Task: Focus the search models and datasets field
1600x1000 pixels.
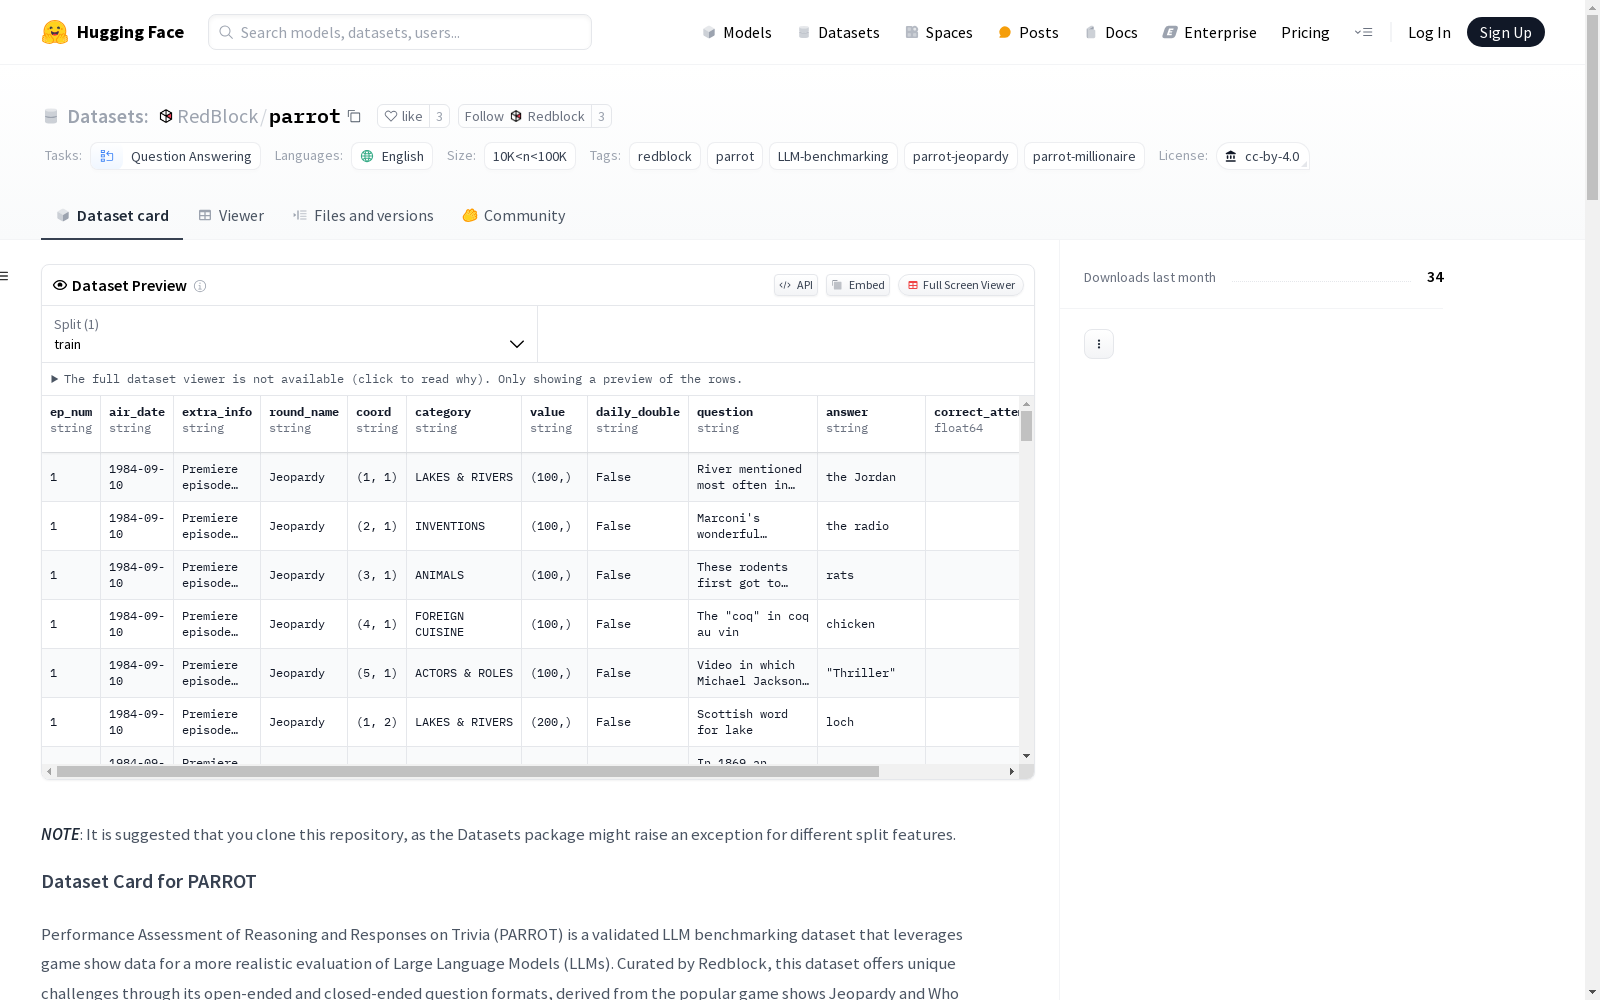Action: click(400, 32)
